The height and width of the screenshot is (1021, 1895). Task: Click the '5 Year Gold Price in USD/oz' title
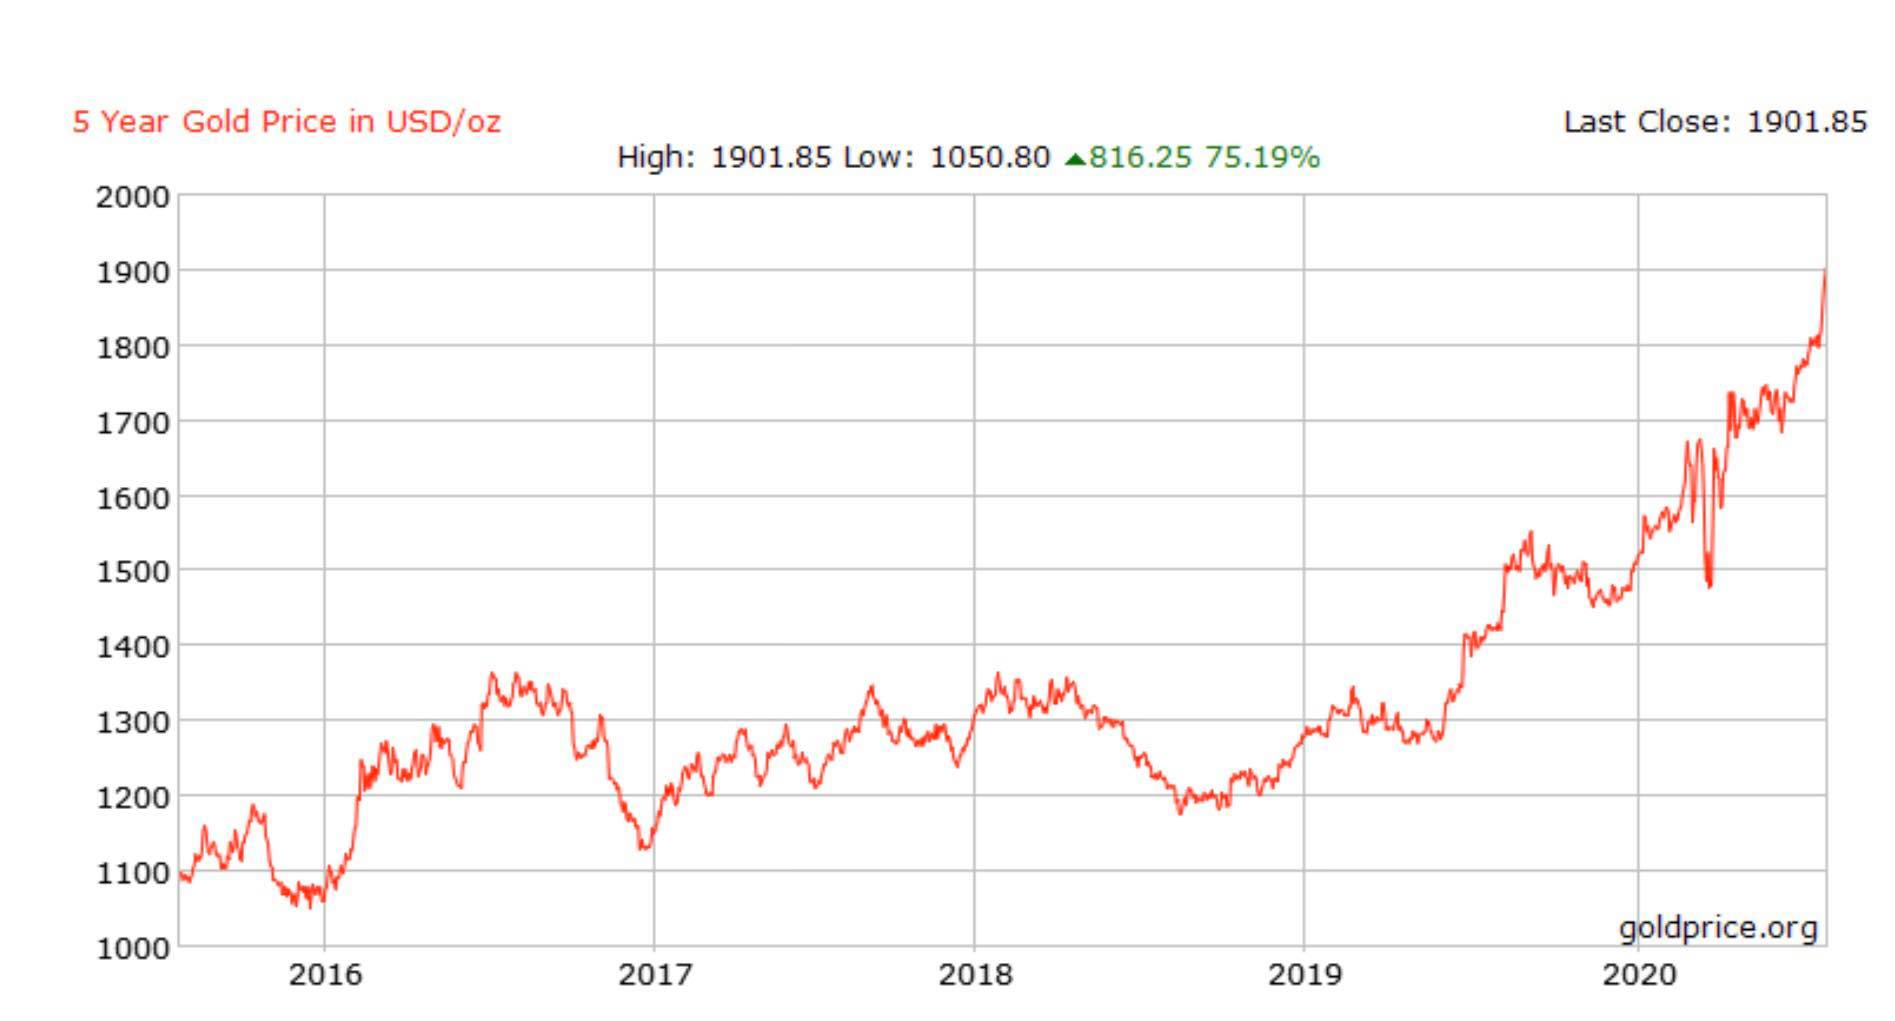(x=286, y=122)
